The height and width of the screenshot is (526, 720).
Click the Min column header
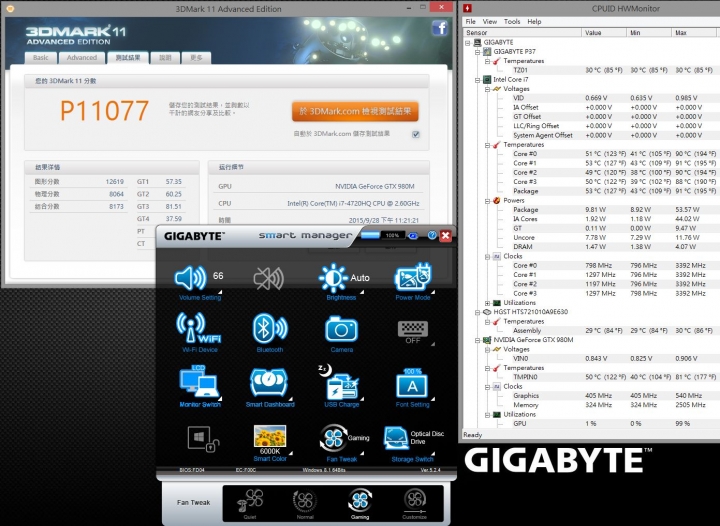[x=649, y=33]
